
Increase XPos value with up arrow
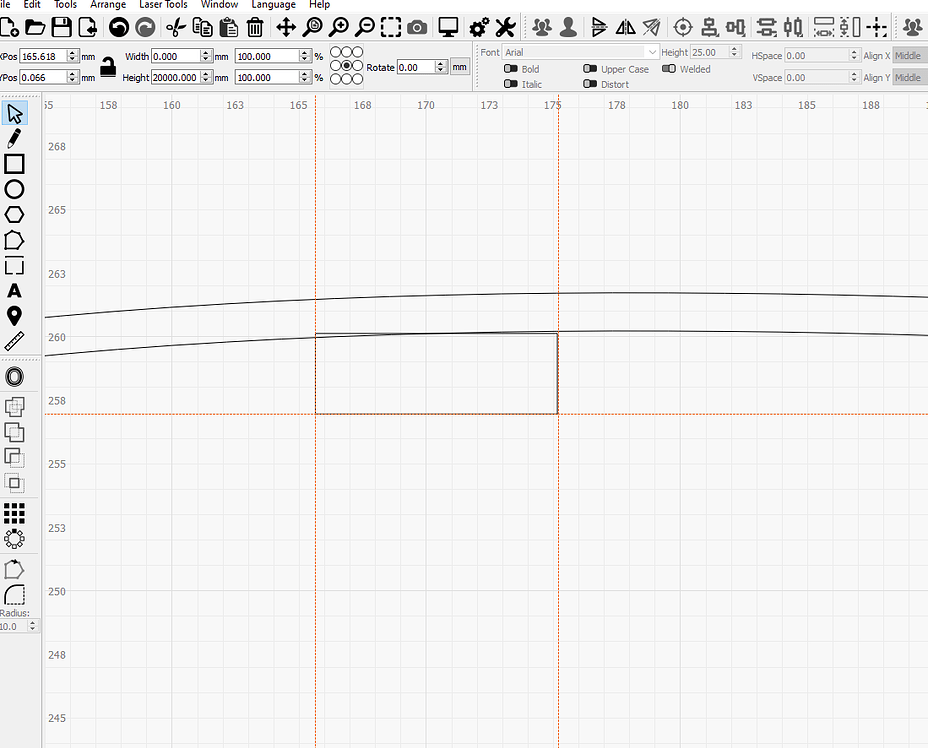(72, 53)
